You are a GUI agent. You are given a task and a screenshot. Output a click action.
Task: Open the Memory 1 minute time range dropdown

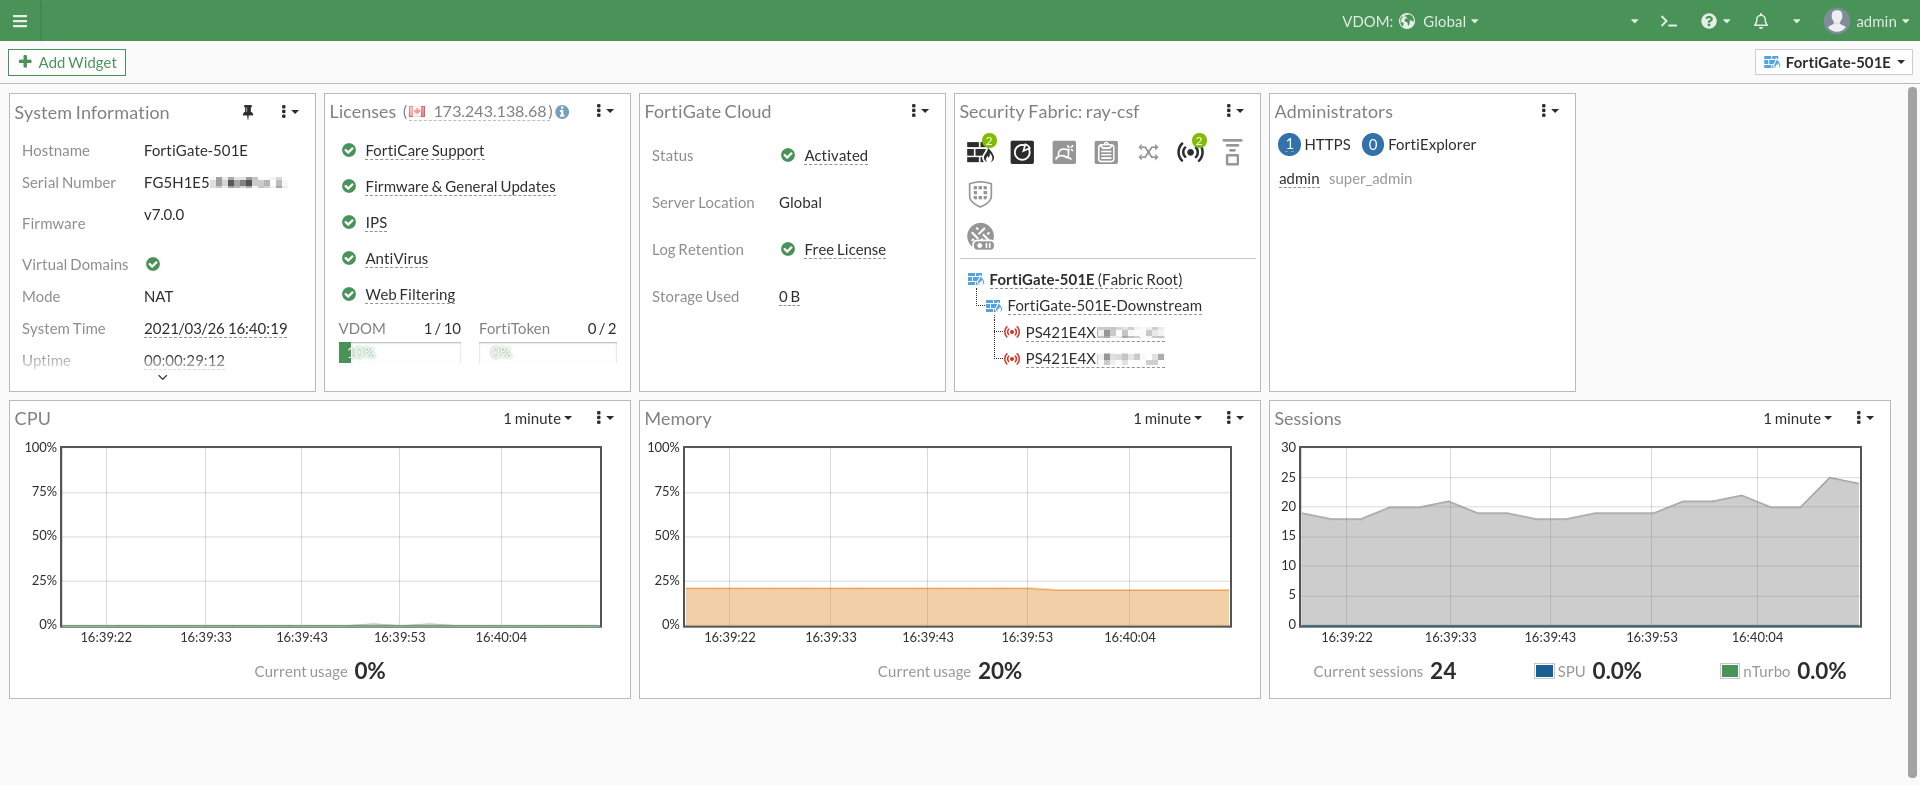pos(1167,418)
